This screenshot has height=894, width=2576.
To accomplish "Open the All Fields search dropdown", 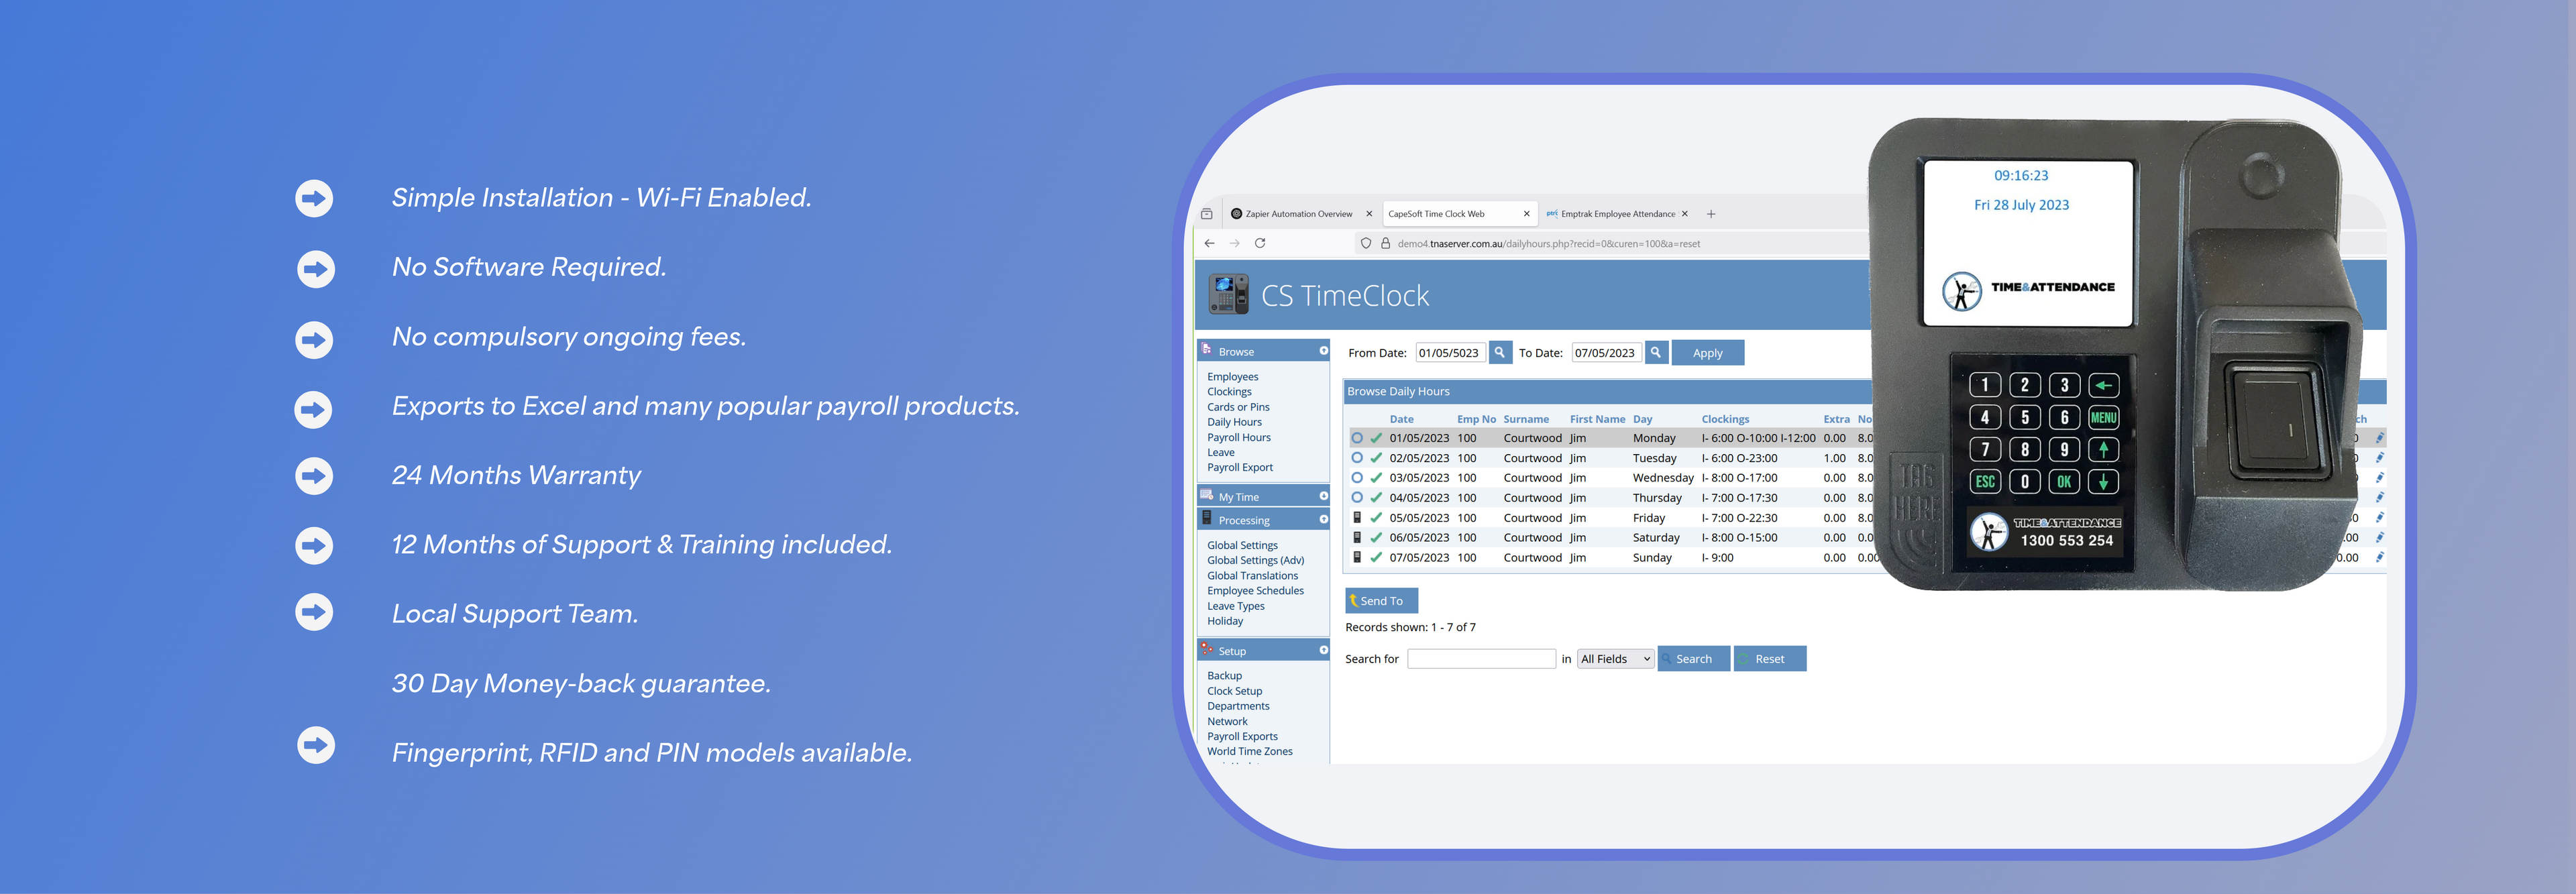I will 1615,659.
